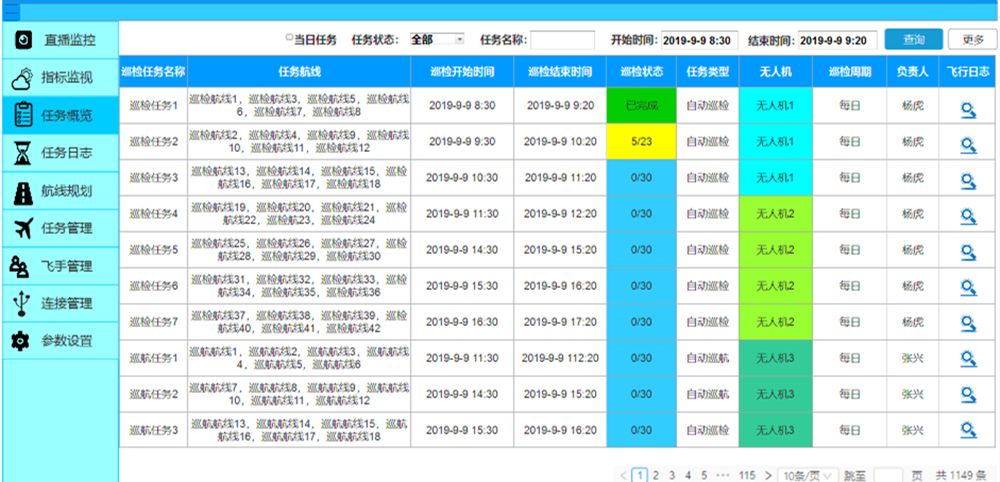Select 任务概览 in the sidebar menu
Image resolution: width=1000 pixels, height=482 pixels.
61,116
